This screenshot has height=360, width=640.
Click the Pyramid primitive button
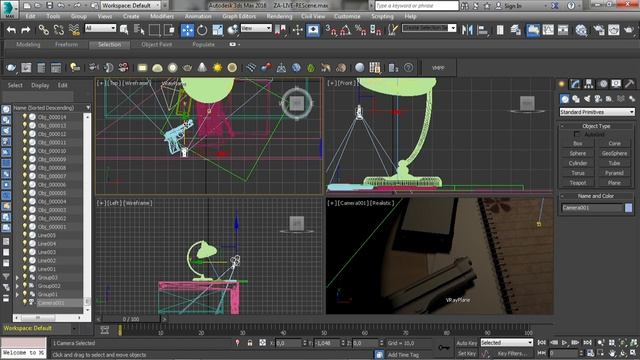614,173
